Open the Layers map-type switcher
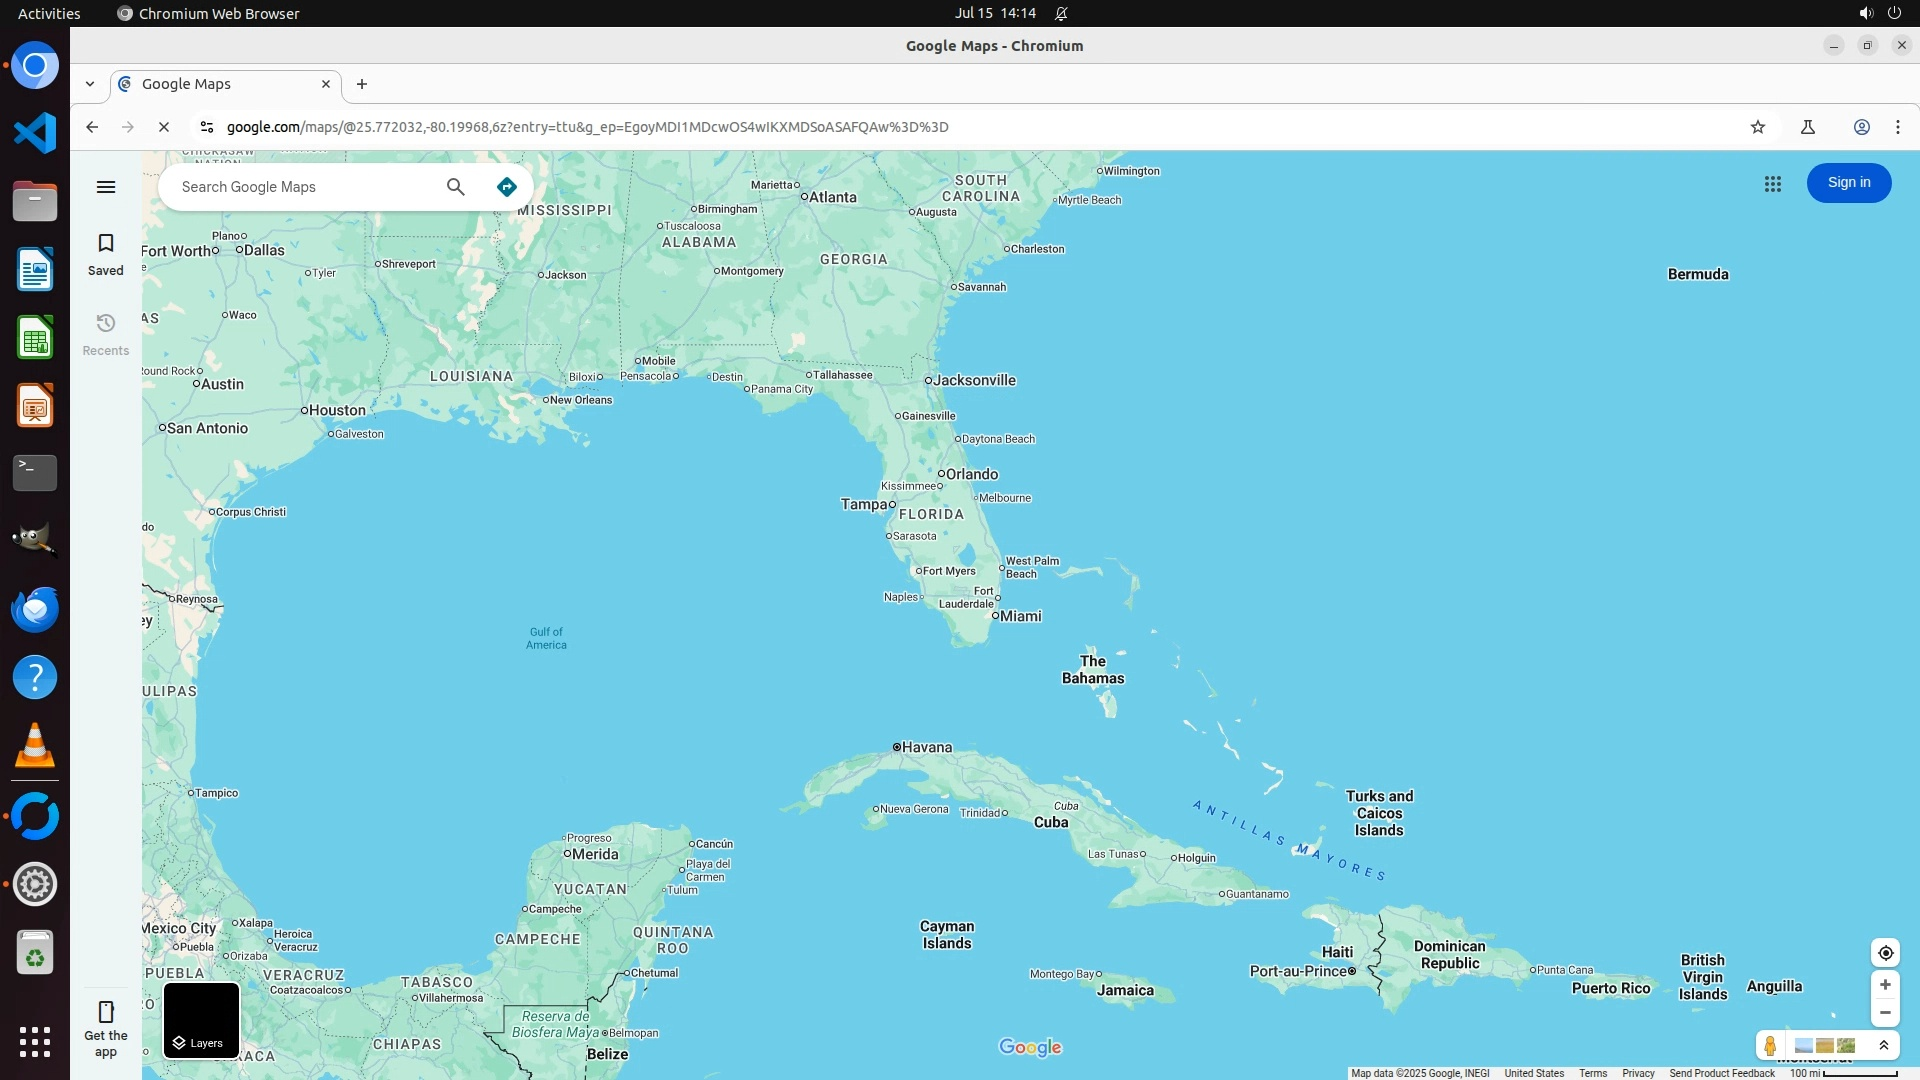The height and width of the screenshot is (1080, 1920). tap(201, 1020)
